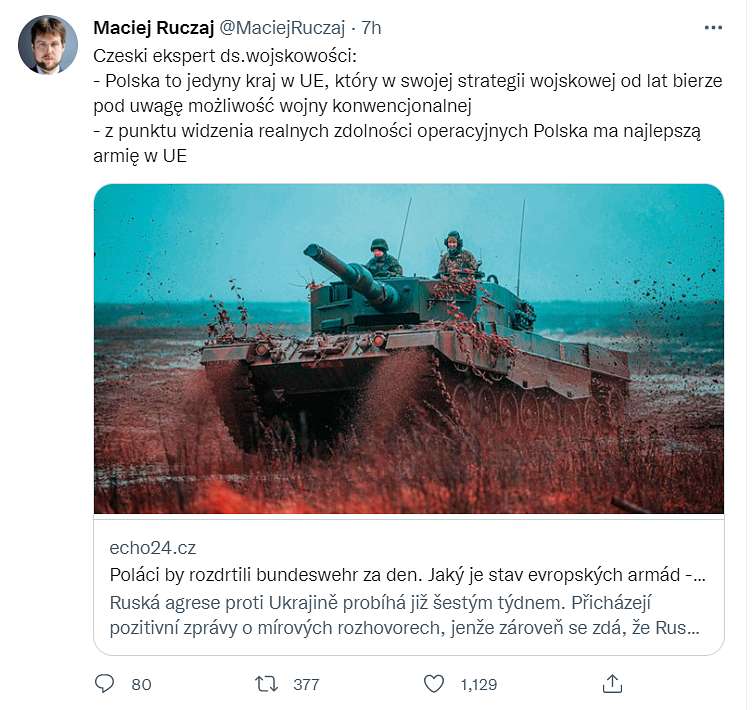
Task: View the 377 retweets count
Action: click(x=306, y=684)
